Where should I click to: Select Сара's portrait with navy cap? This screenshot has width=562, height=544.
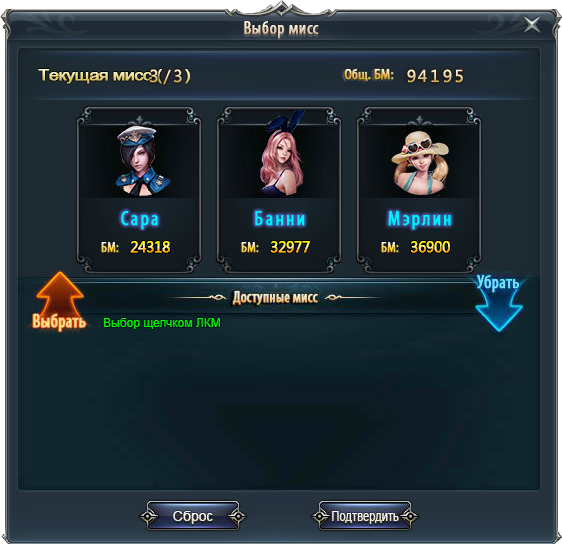[x=142, y=161]
